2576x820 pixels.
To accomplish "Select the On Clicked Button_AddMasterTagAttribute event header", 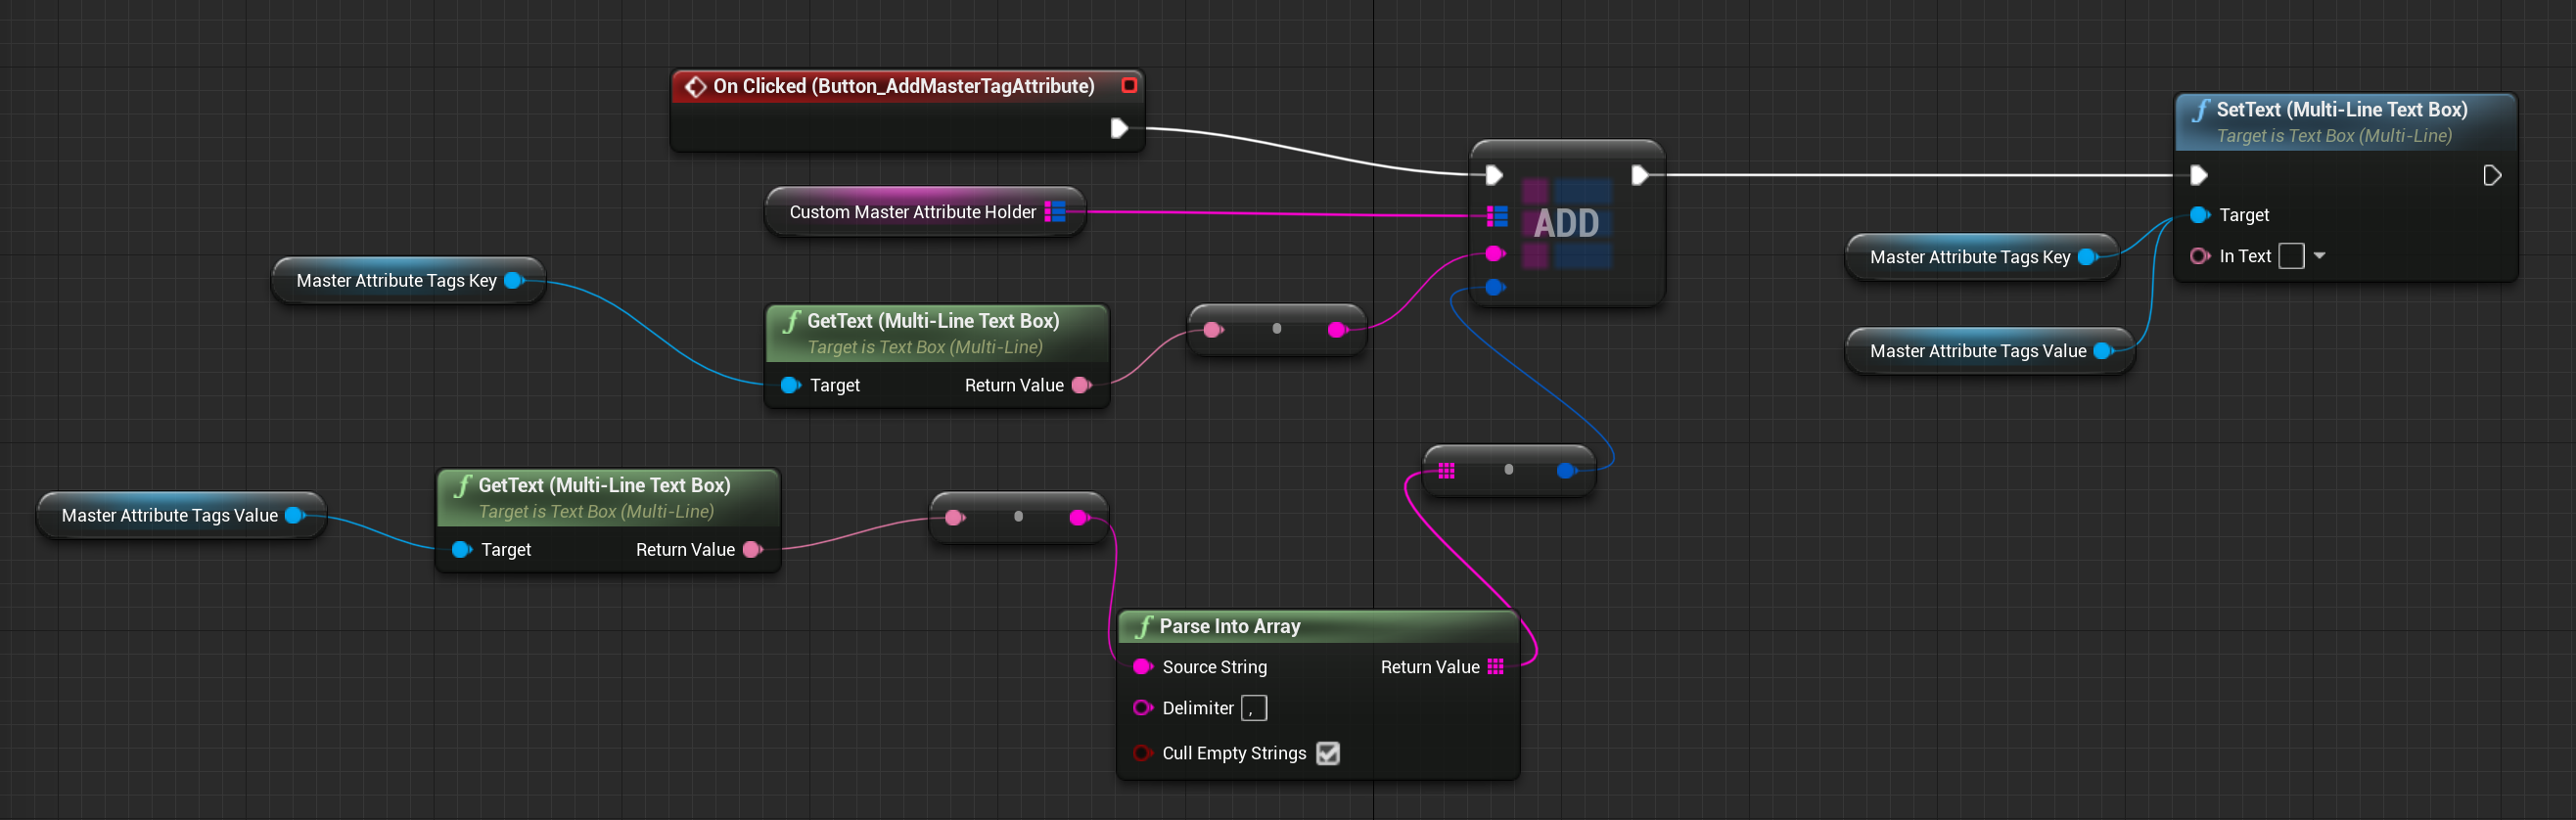I will point(903,87).
